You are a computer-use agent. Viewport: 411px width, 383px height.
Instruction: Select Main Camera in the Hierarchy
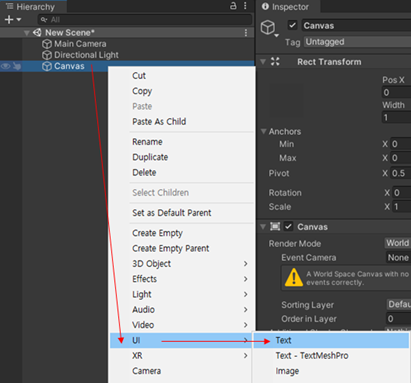point(80,44)
